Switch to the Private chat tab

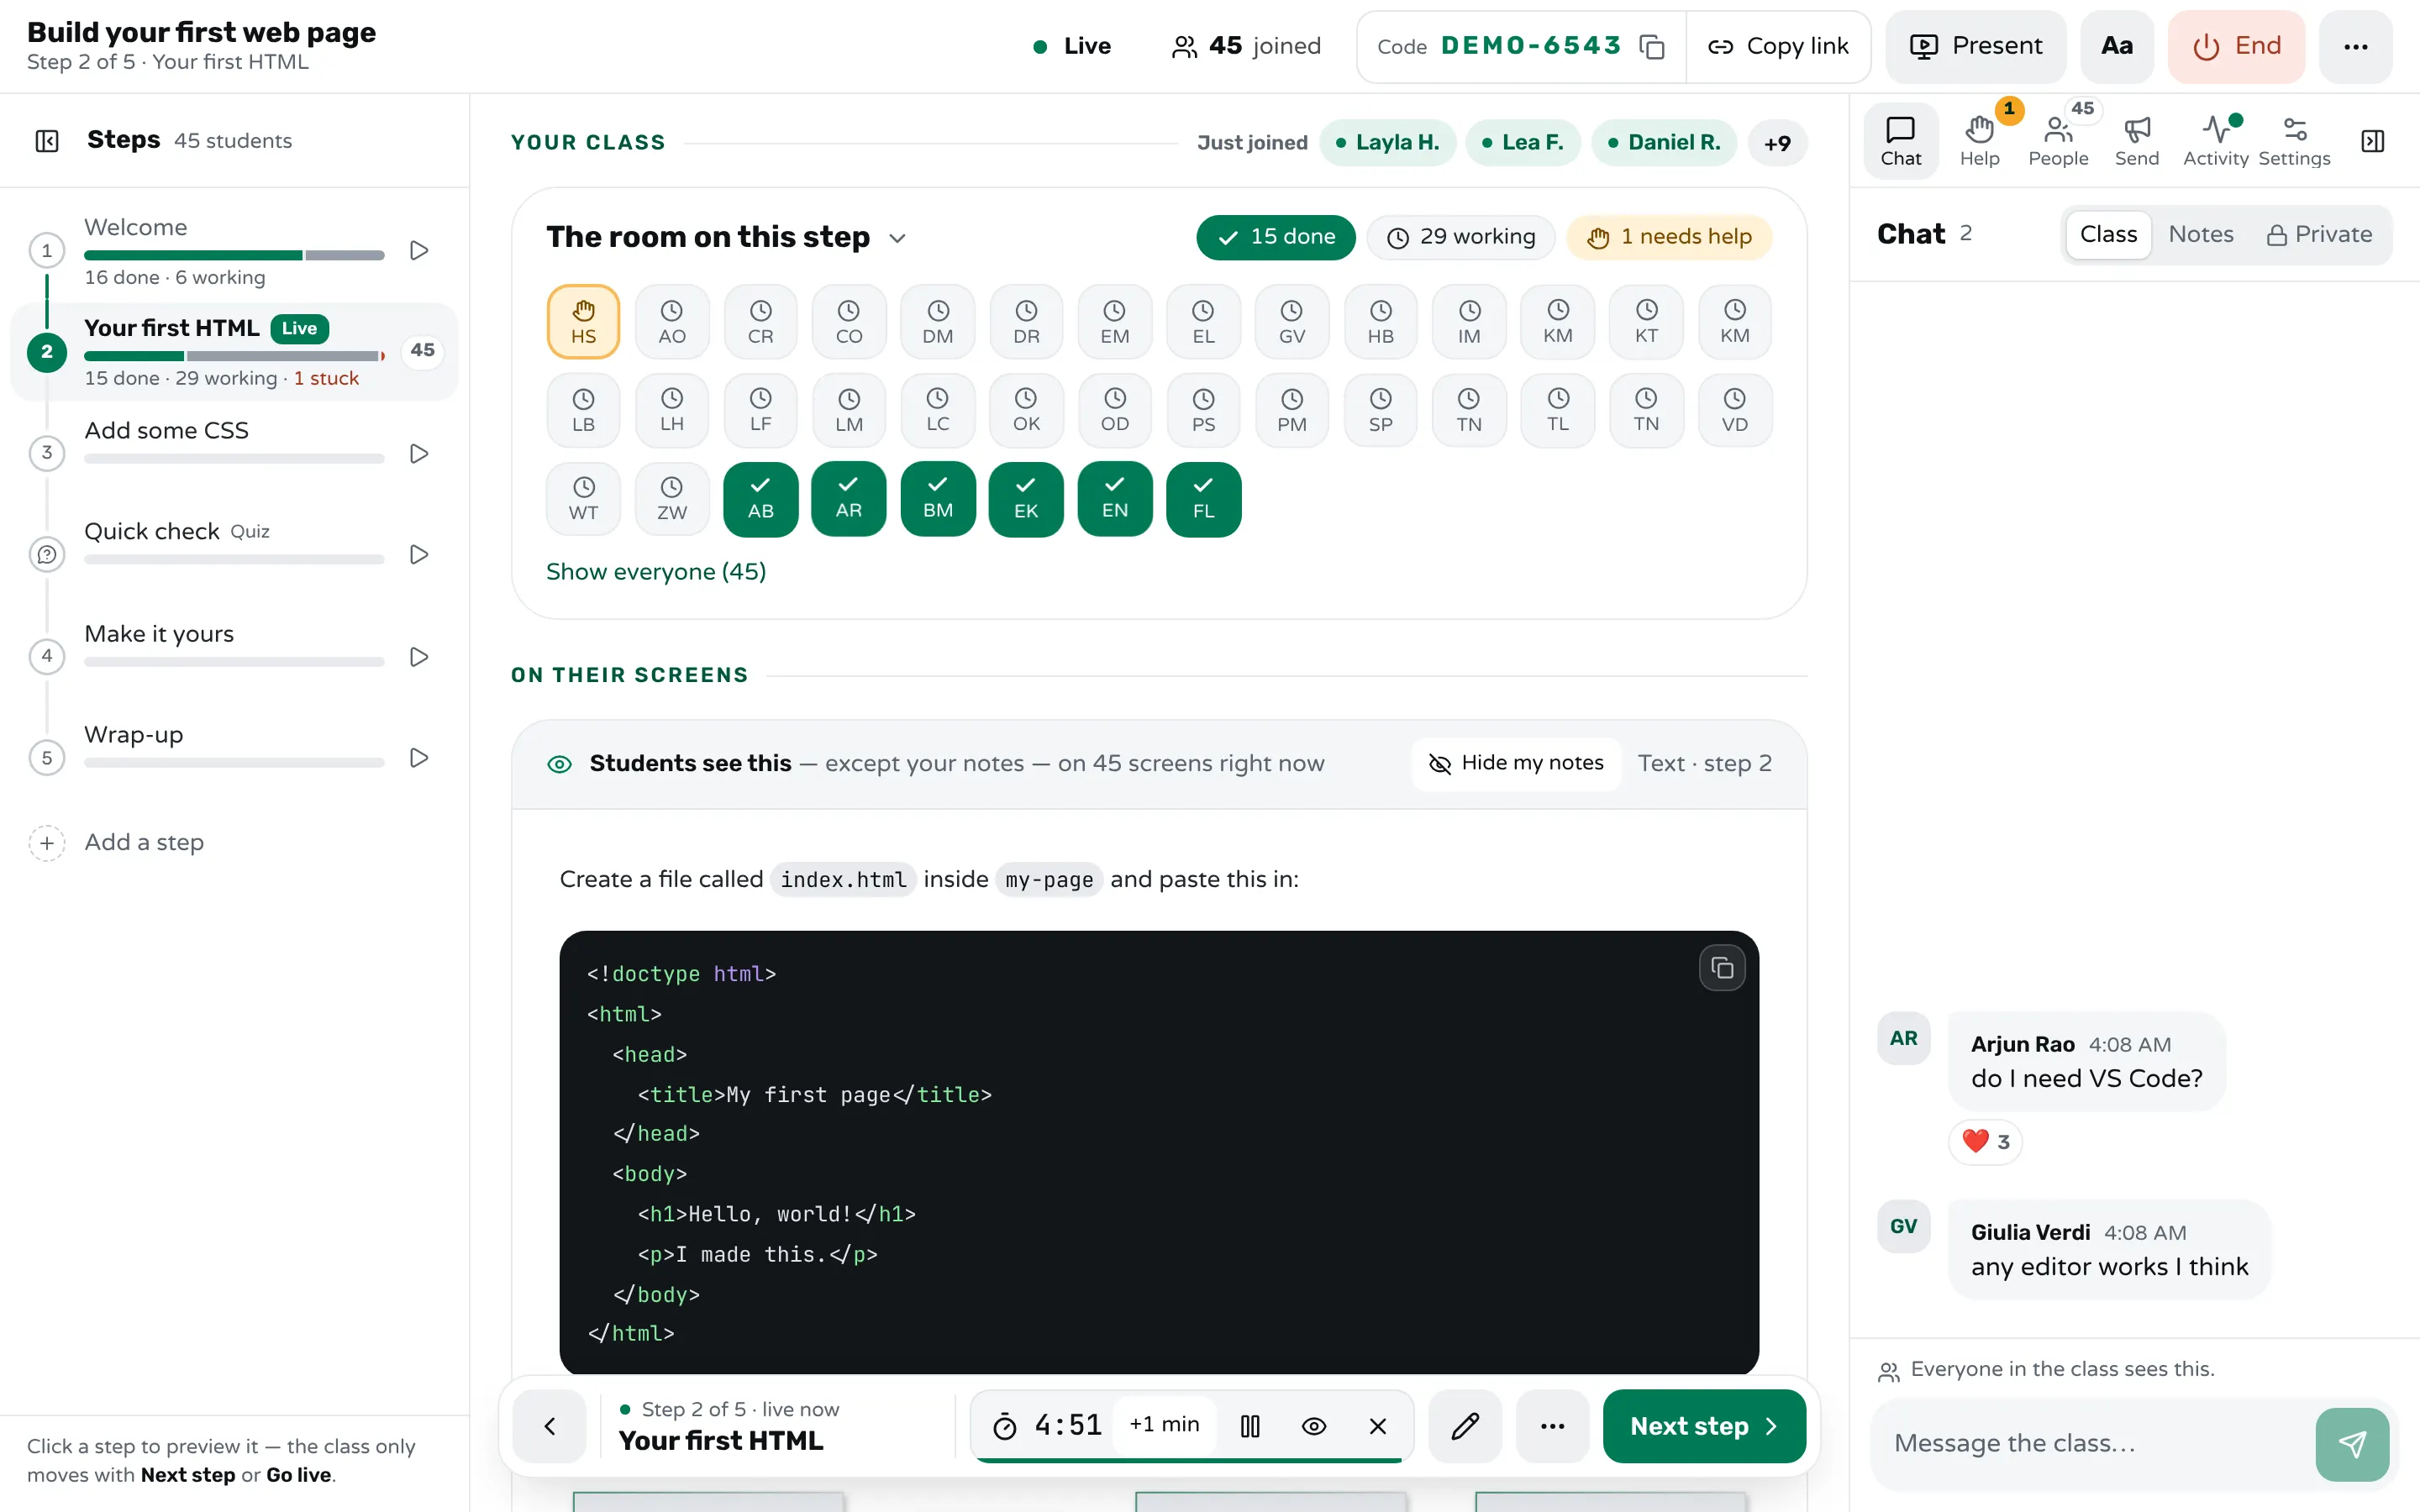click(x=2318, y=235)
